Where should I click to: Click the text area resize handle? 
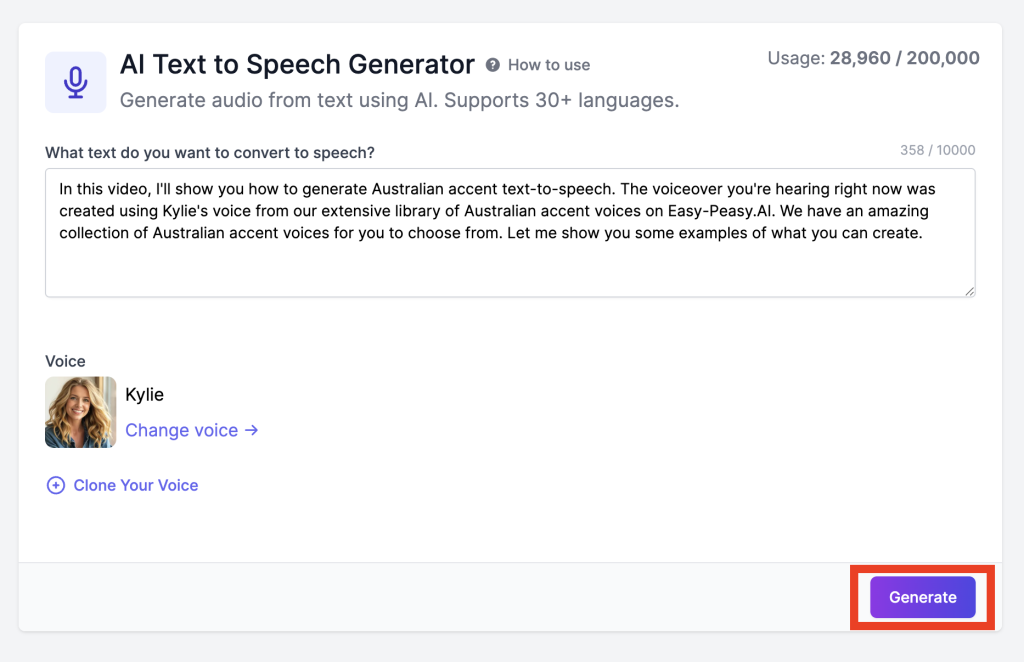click(969, 290)
